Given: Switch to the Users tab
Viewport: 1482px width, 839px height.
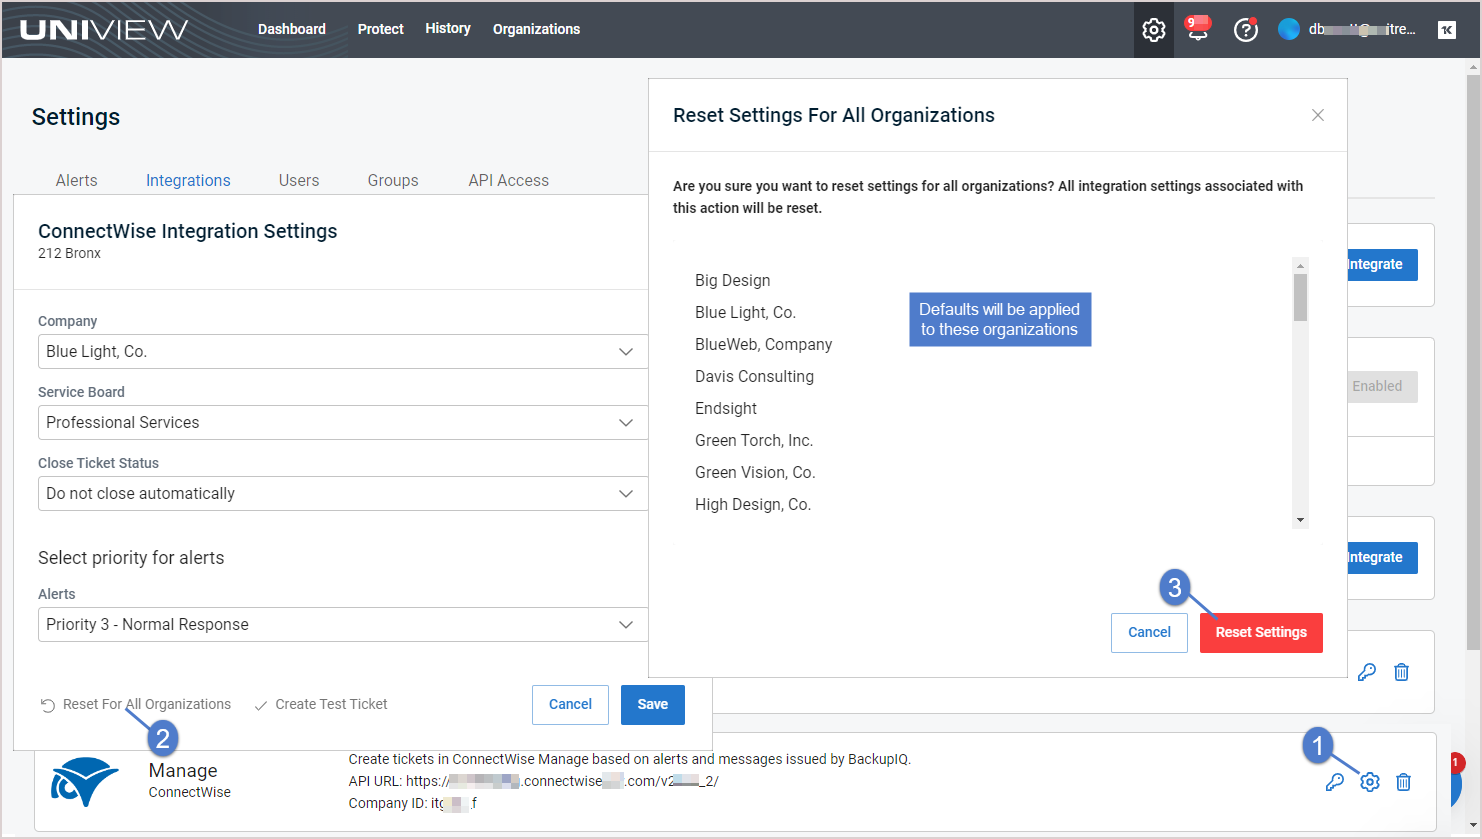Looking at the screenshot, I should tap(299, 180).
